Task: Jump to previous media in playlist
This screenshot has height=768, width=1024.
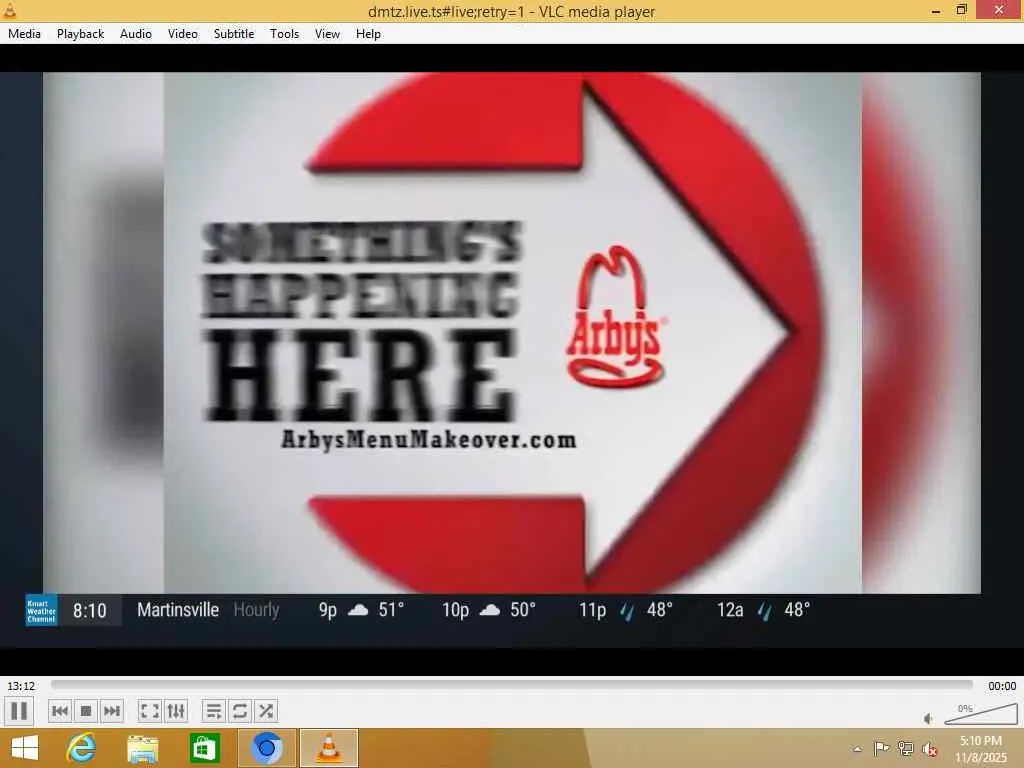Action: click(x=59, y=711)
